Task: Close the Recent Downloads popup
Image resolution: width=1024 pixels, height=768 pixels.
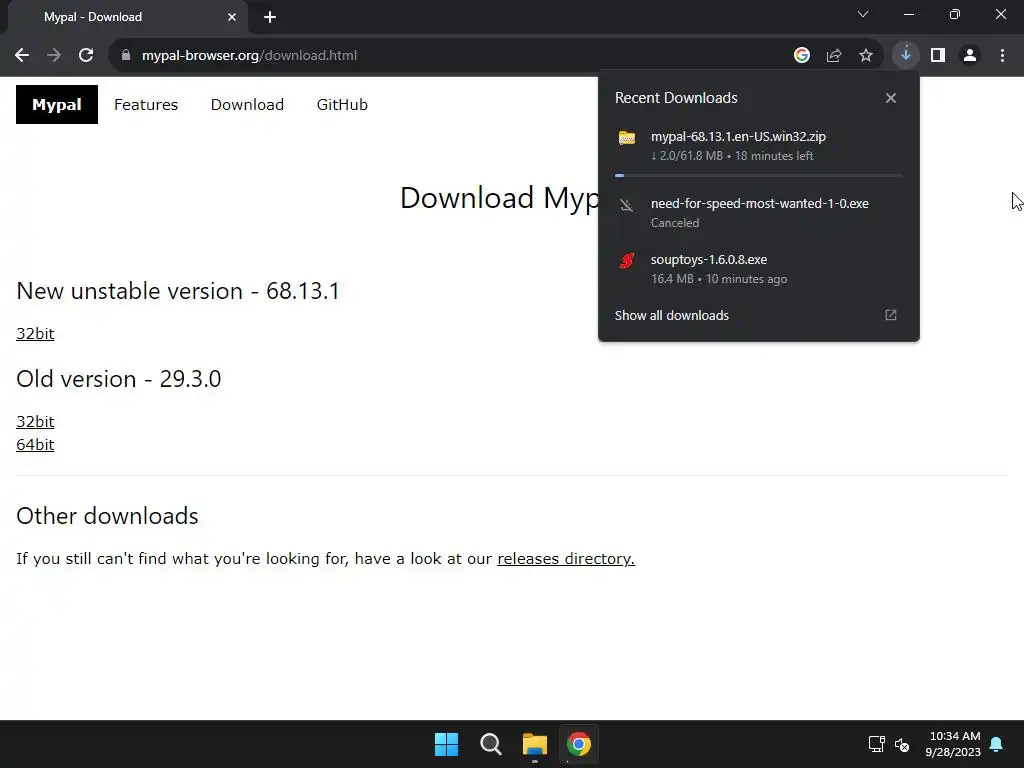Action: (891, 98)
